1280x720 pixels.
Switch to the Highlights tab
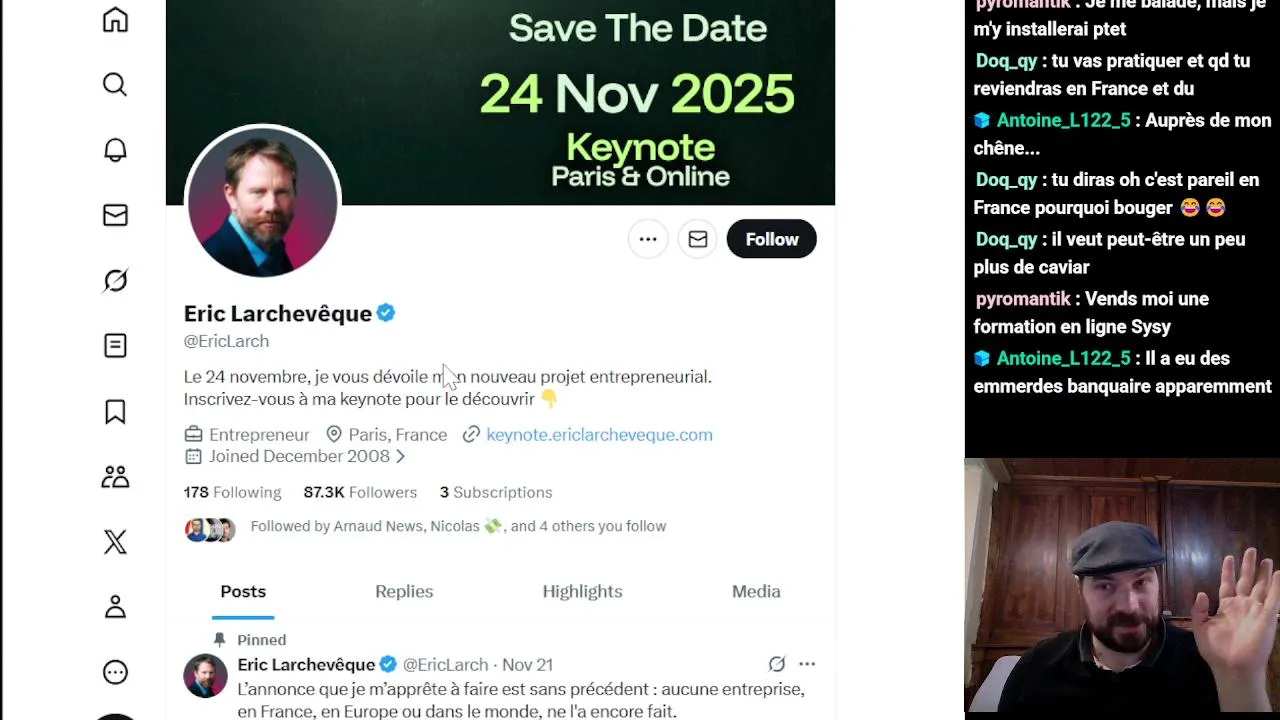click(x=582, y=592)
